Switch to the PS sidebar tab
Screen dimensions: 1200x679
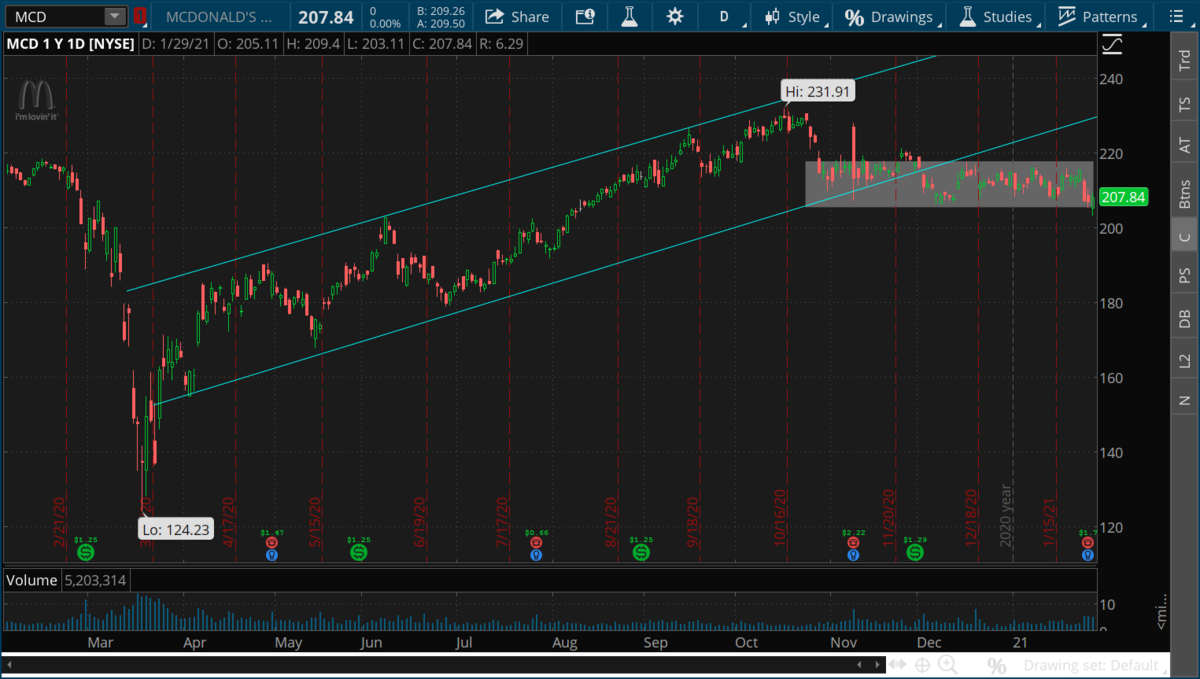click(x=1184, y=275)
